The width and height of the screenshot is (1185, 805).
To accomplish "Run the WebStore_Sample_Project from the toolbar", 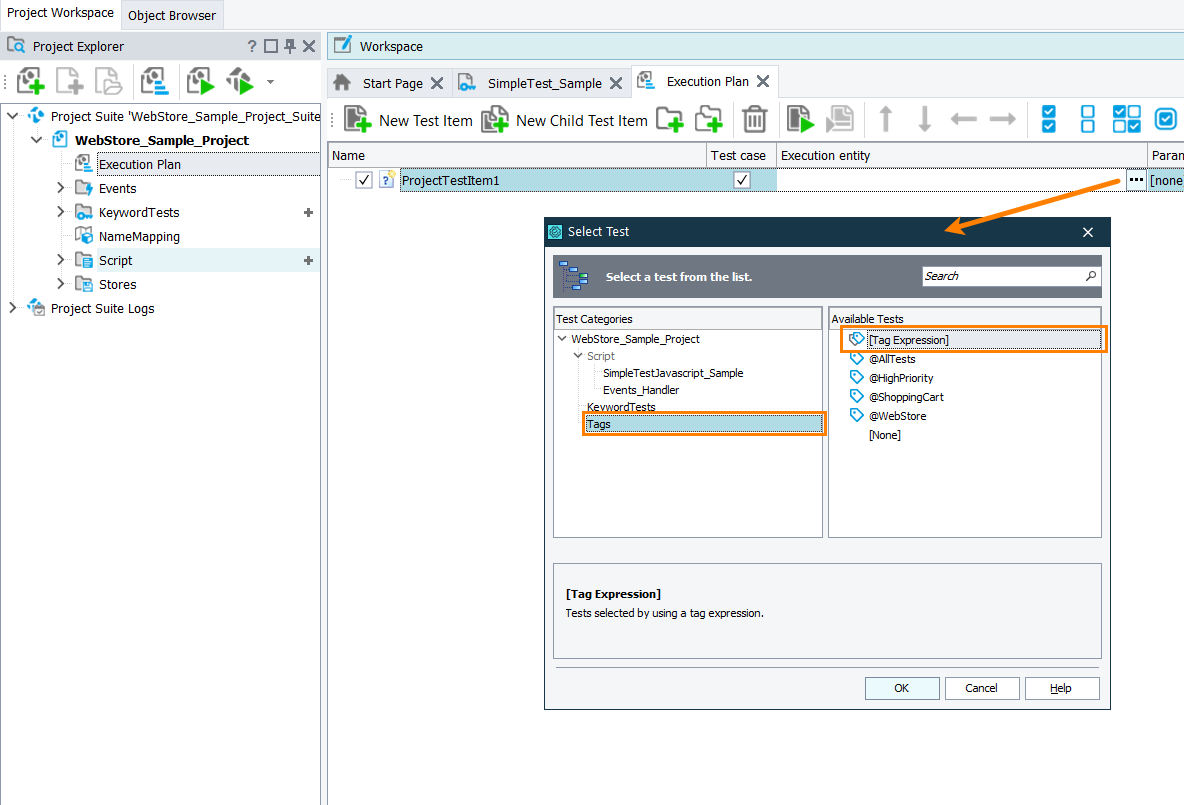I will point(200,80).
